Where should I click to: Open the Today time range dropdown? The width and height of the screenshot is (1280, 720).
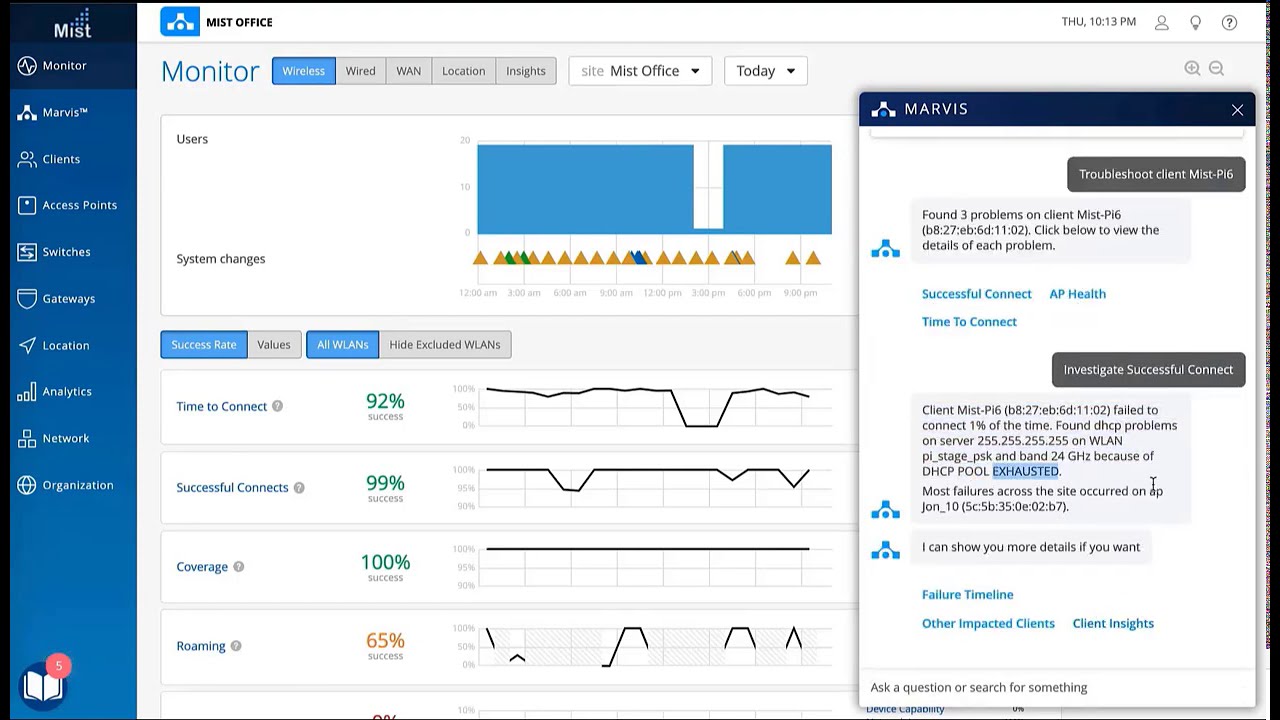[x=765, y=71]
